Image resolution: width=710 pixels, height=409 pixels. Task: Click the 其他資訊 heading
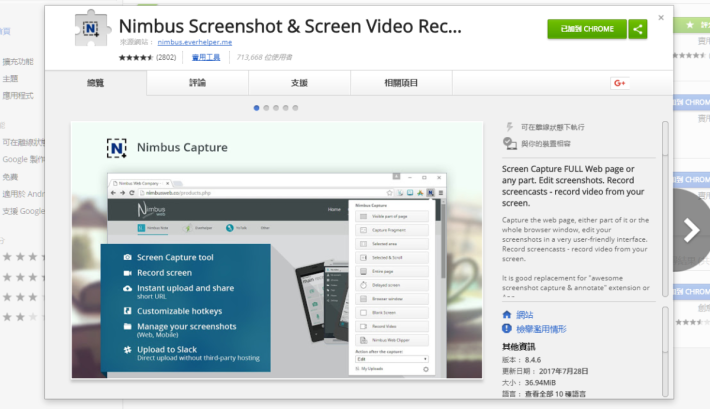pyautogui.click(x=518, y=347)
